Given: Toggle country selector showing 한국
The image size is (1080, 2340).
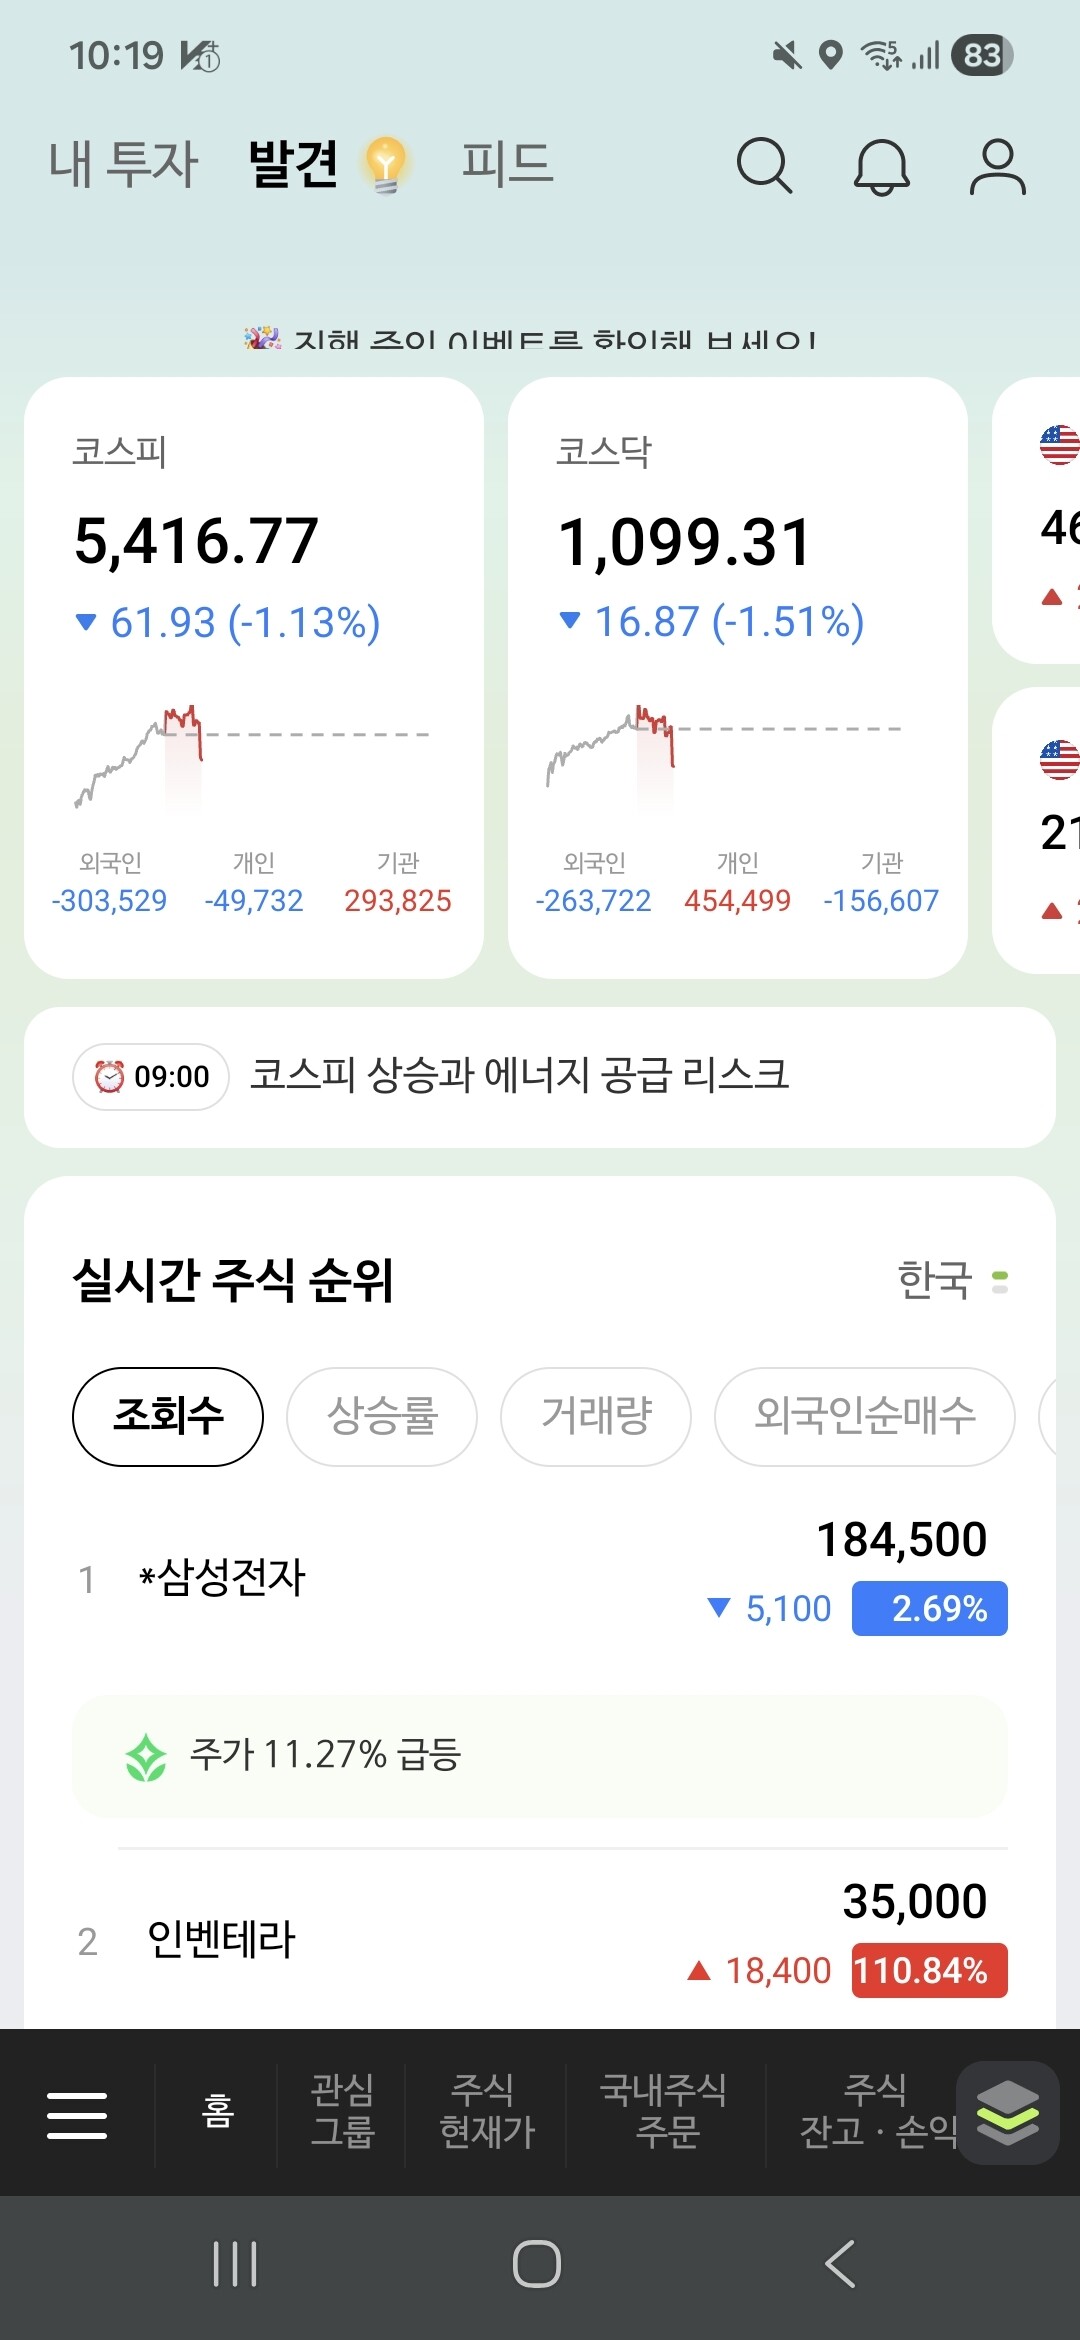Looking at the screenshot, I should 952,1280.
